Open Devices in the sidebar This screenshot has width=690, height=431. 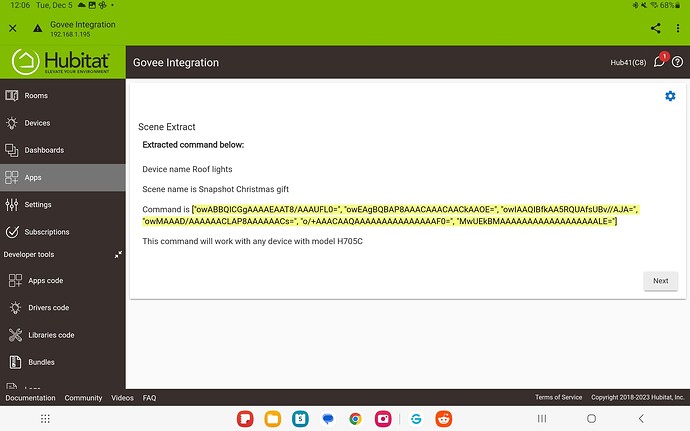click(62, 123)
